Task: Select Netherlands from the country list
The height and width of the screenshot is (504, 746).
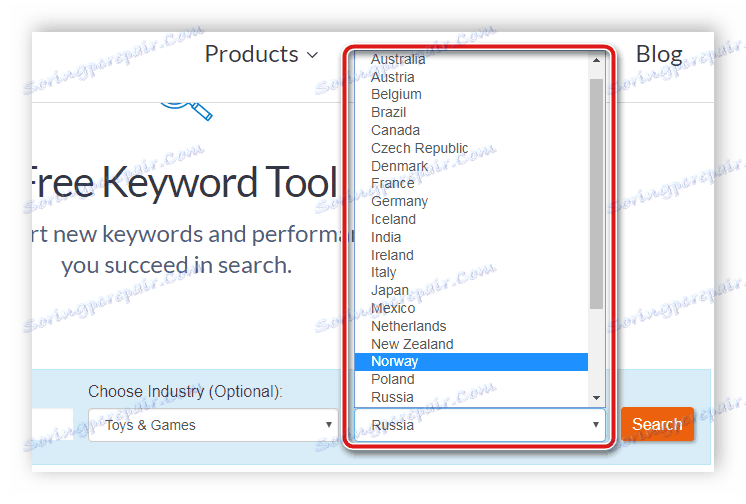Action: 471,326
